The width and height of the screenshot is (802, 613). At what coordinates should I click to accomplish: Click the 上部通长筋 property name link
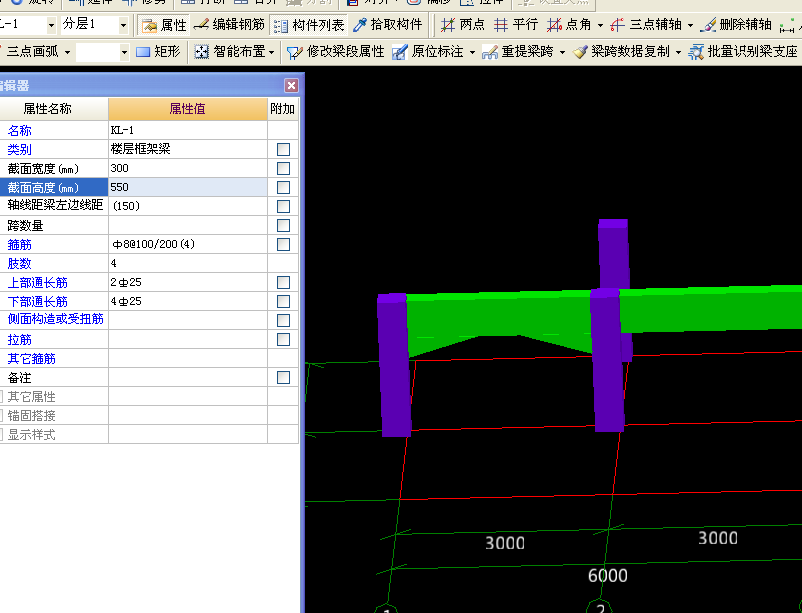pyautogui.click(x=37, y=282)
